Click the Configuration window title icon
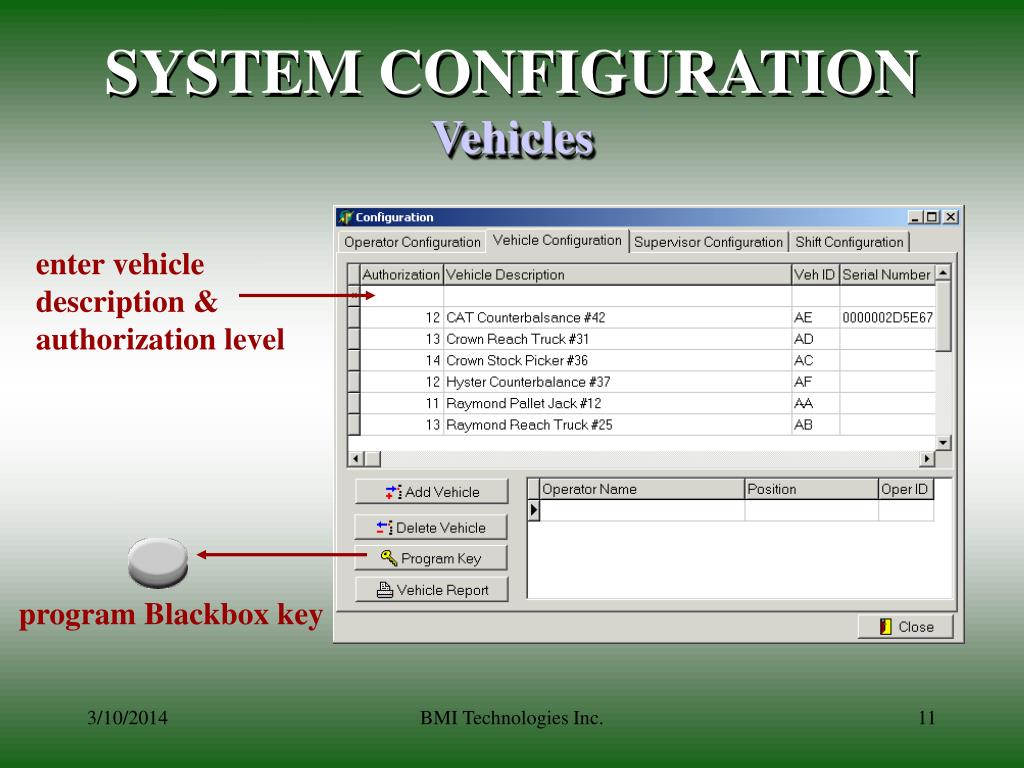 point(345,217)
